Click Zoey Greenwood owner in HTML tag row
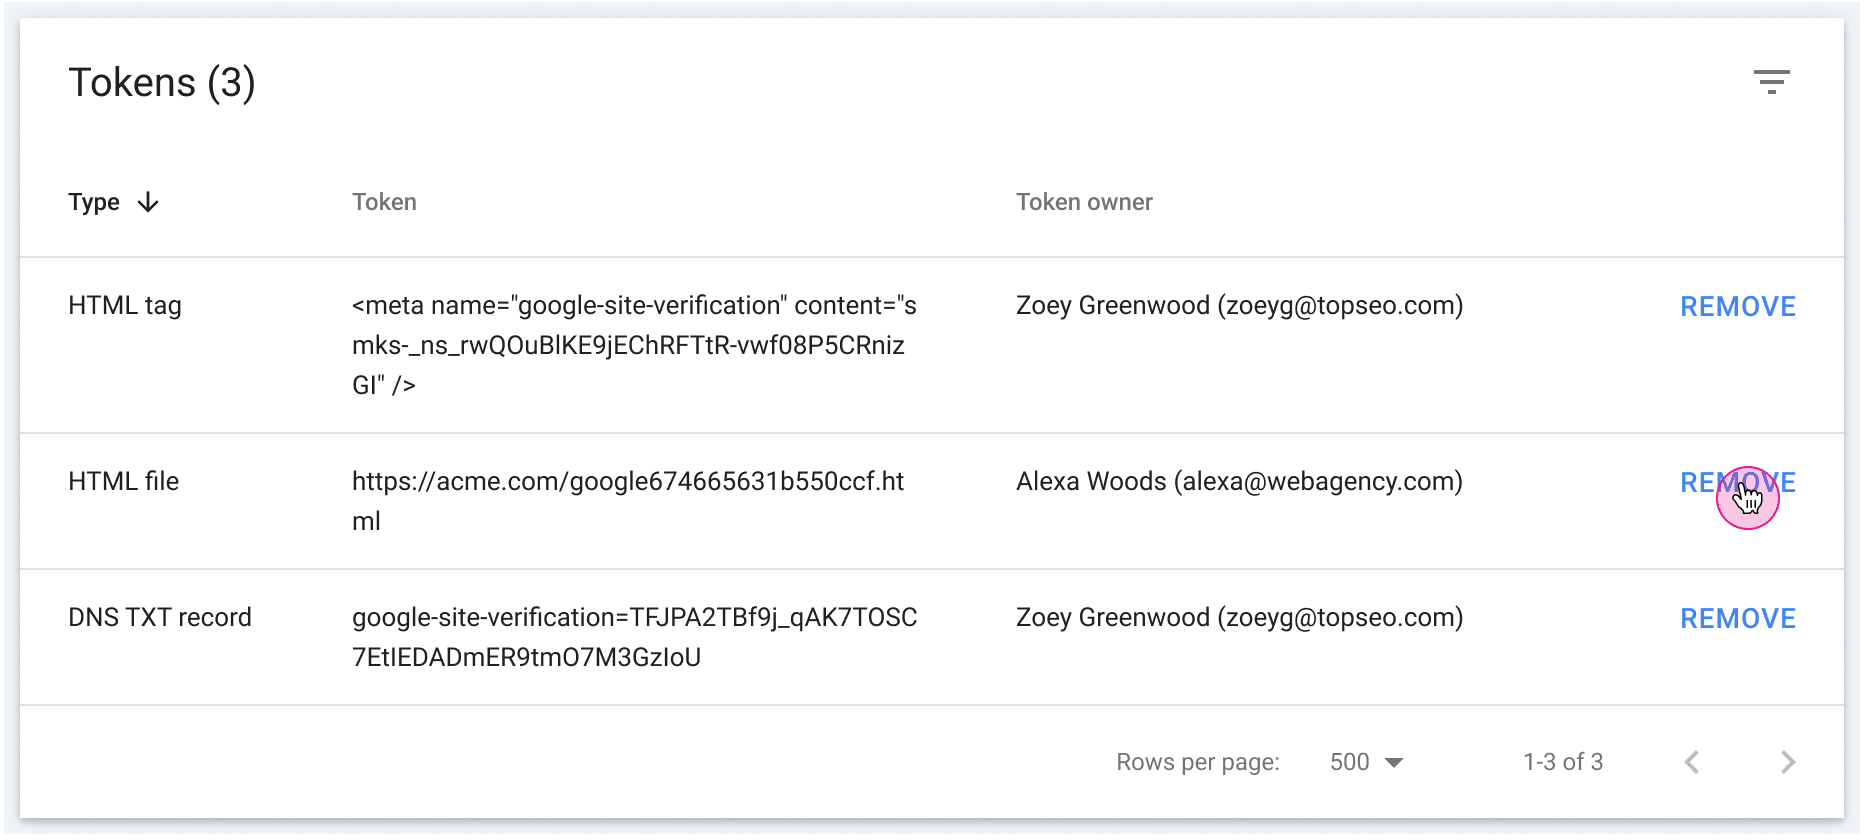The image size is (1864, 840). pyautogui.click(x=1239, y=306)
